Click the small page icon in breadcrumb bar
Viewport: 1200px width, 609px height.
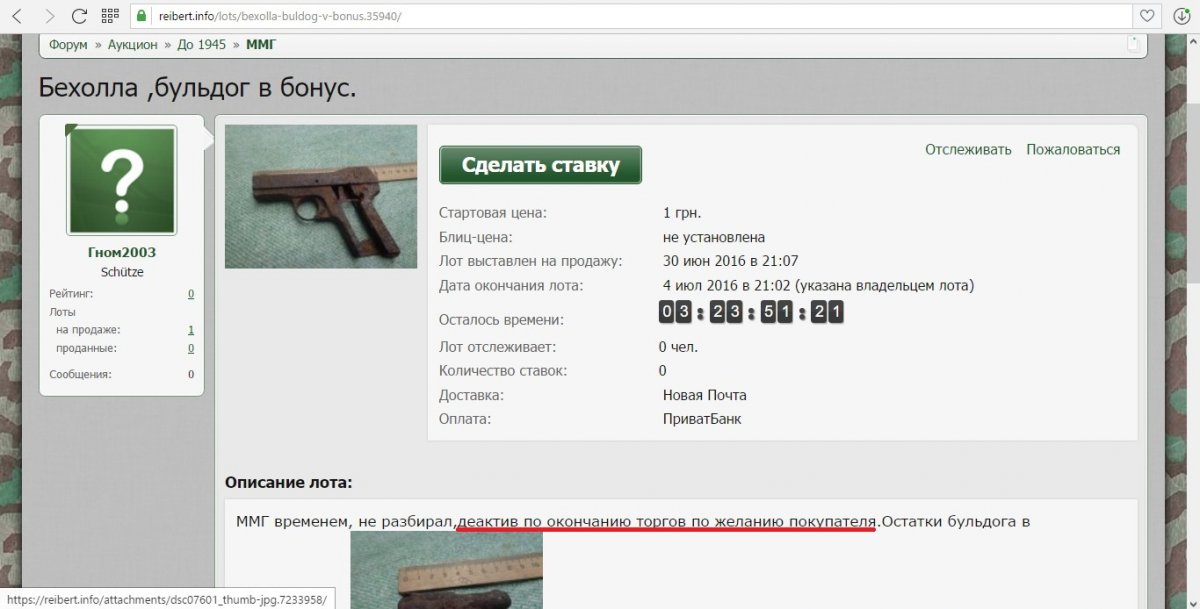(1133, 44)
